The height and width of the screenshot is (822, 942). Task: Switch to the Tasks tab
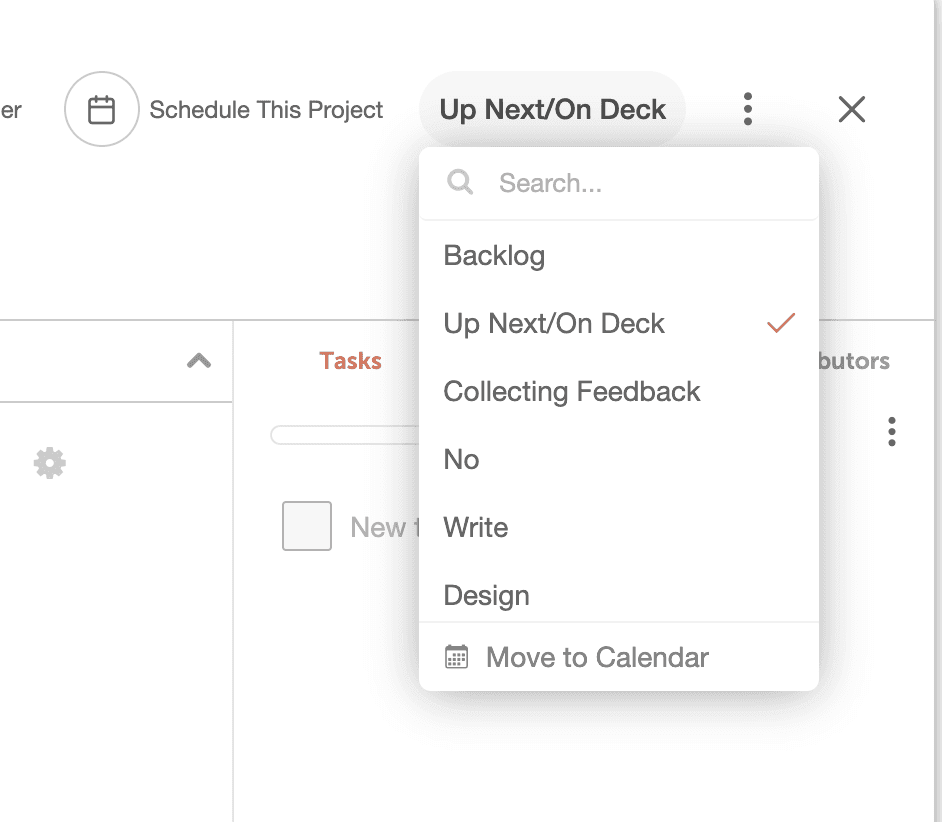350,361
